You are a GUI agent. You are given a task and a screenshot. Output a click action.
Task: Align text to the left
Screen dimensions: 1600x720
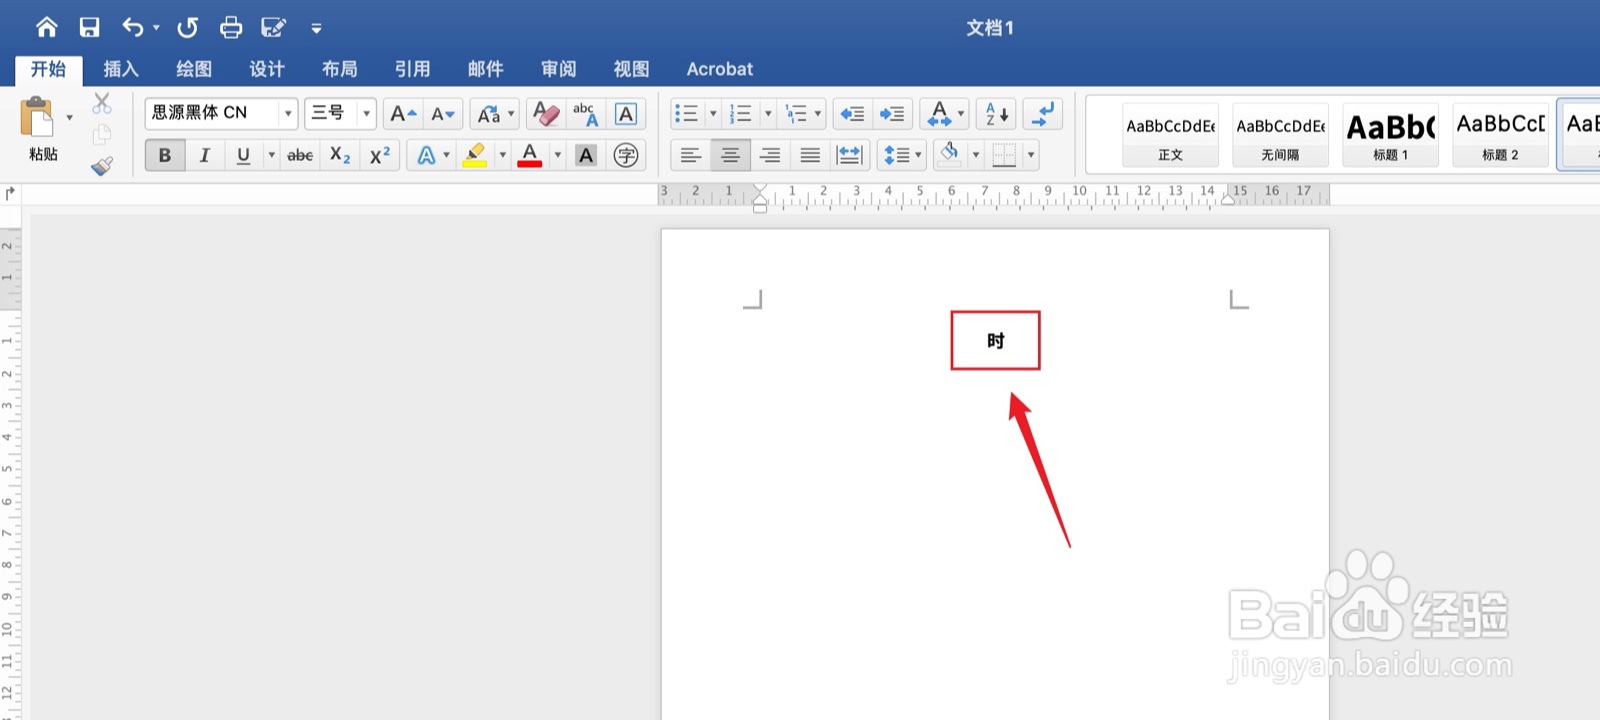pyautogui.click(x=690, y=155)
